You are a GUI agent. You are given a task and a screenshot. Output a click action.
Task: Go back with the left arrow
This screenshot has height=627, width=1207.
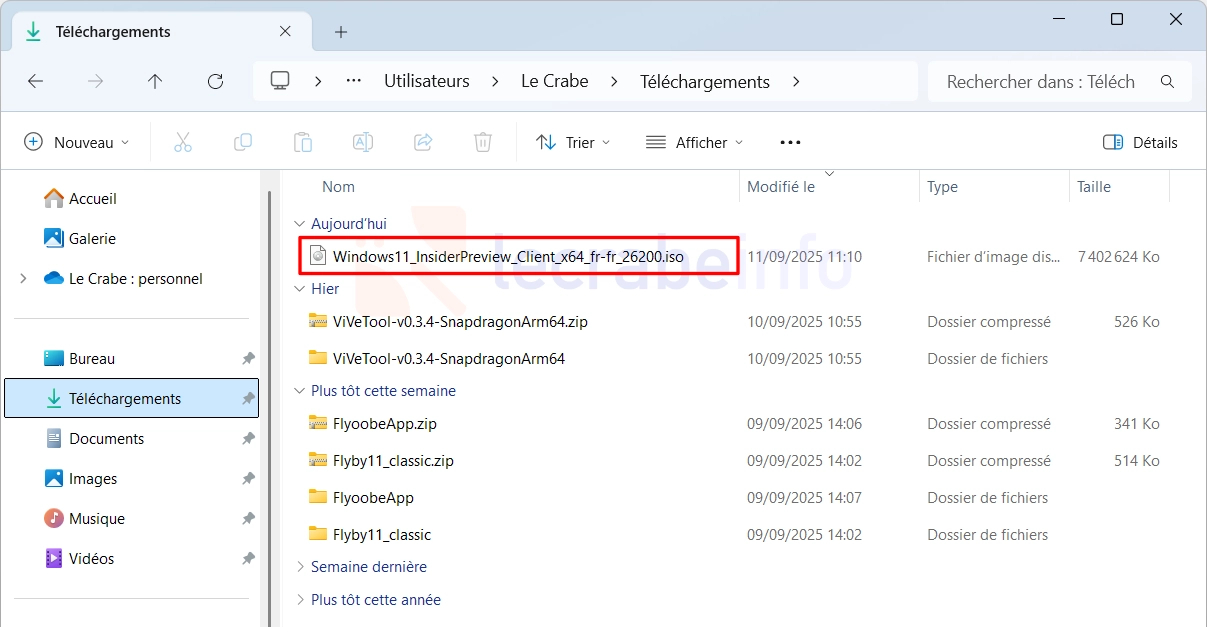36,82
